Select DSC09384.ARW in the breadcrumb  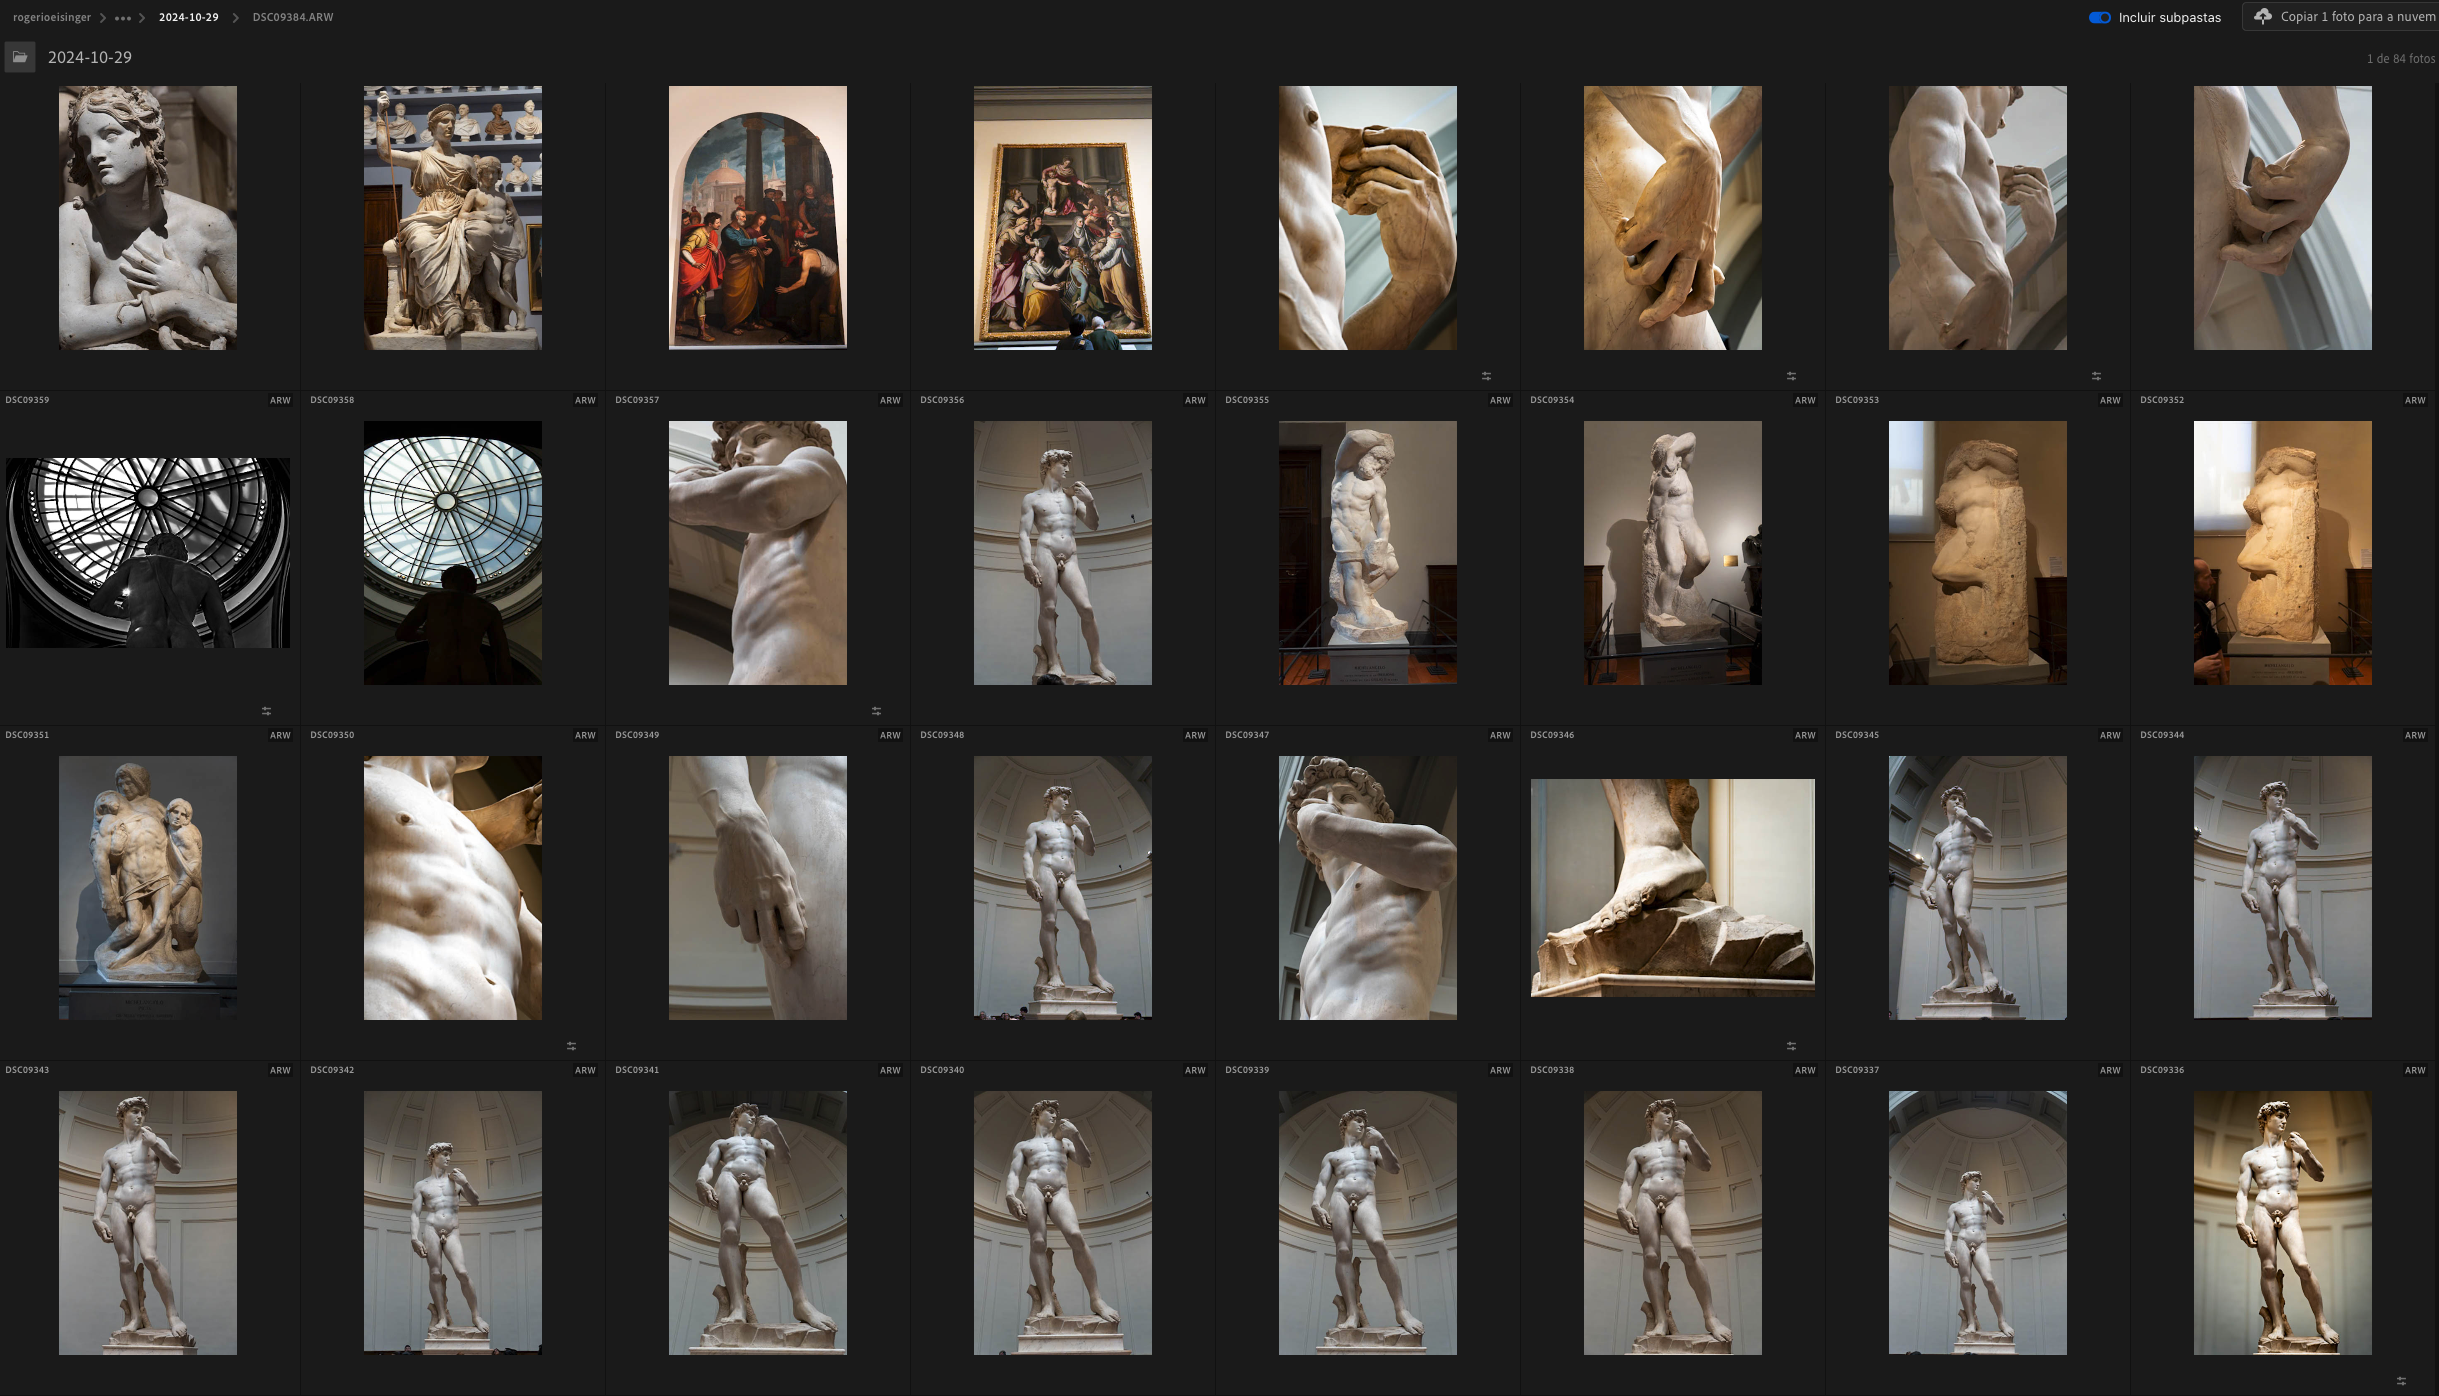[293, 17]
